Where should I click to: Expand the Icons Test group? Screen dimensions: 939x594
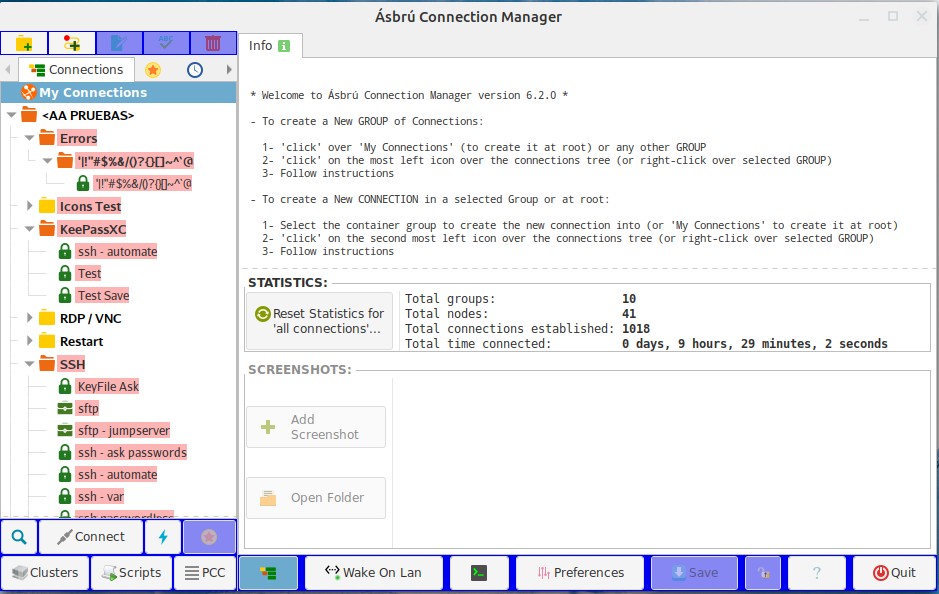point(29,206)
